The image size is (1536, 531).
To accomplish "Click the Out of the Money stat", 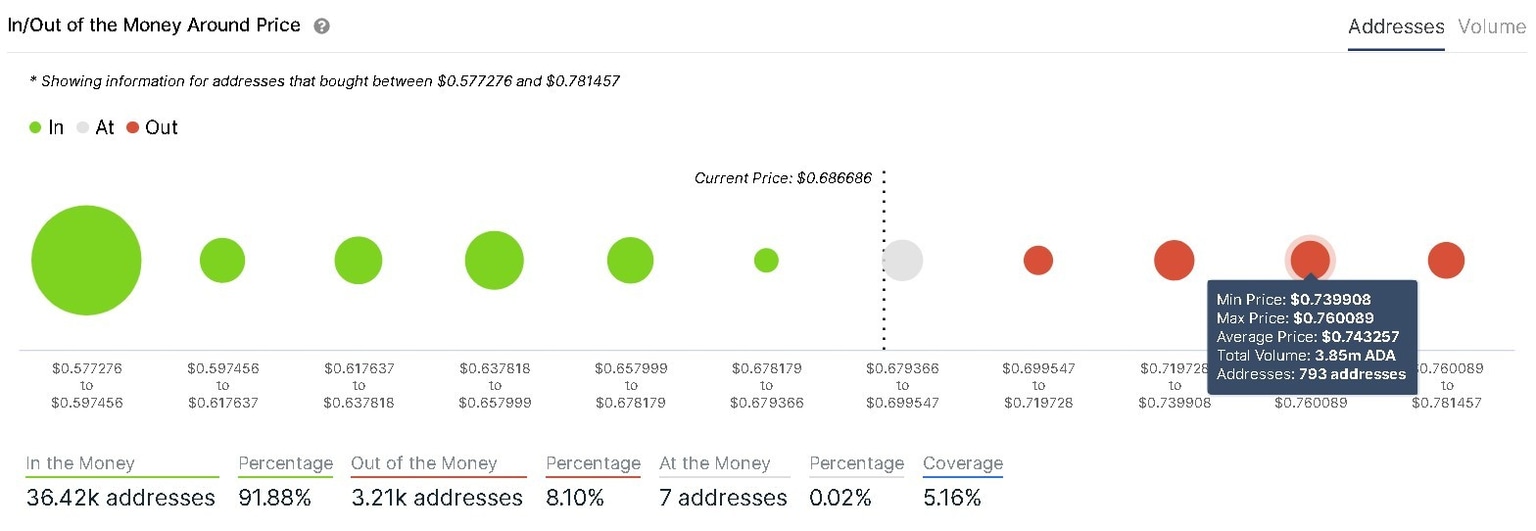I will [x=437, y=497].
